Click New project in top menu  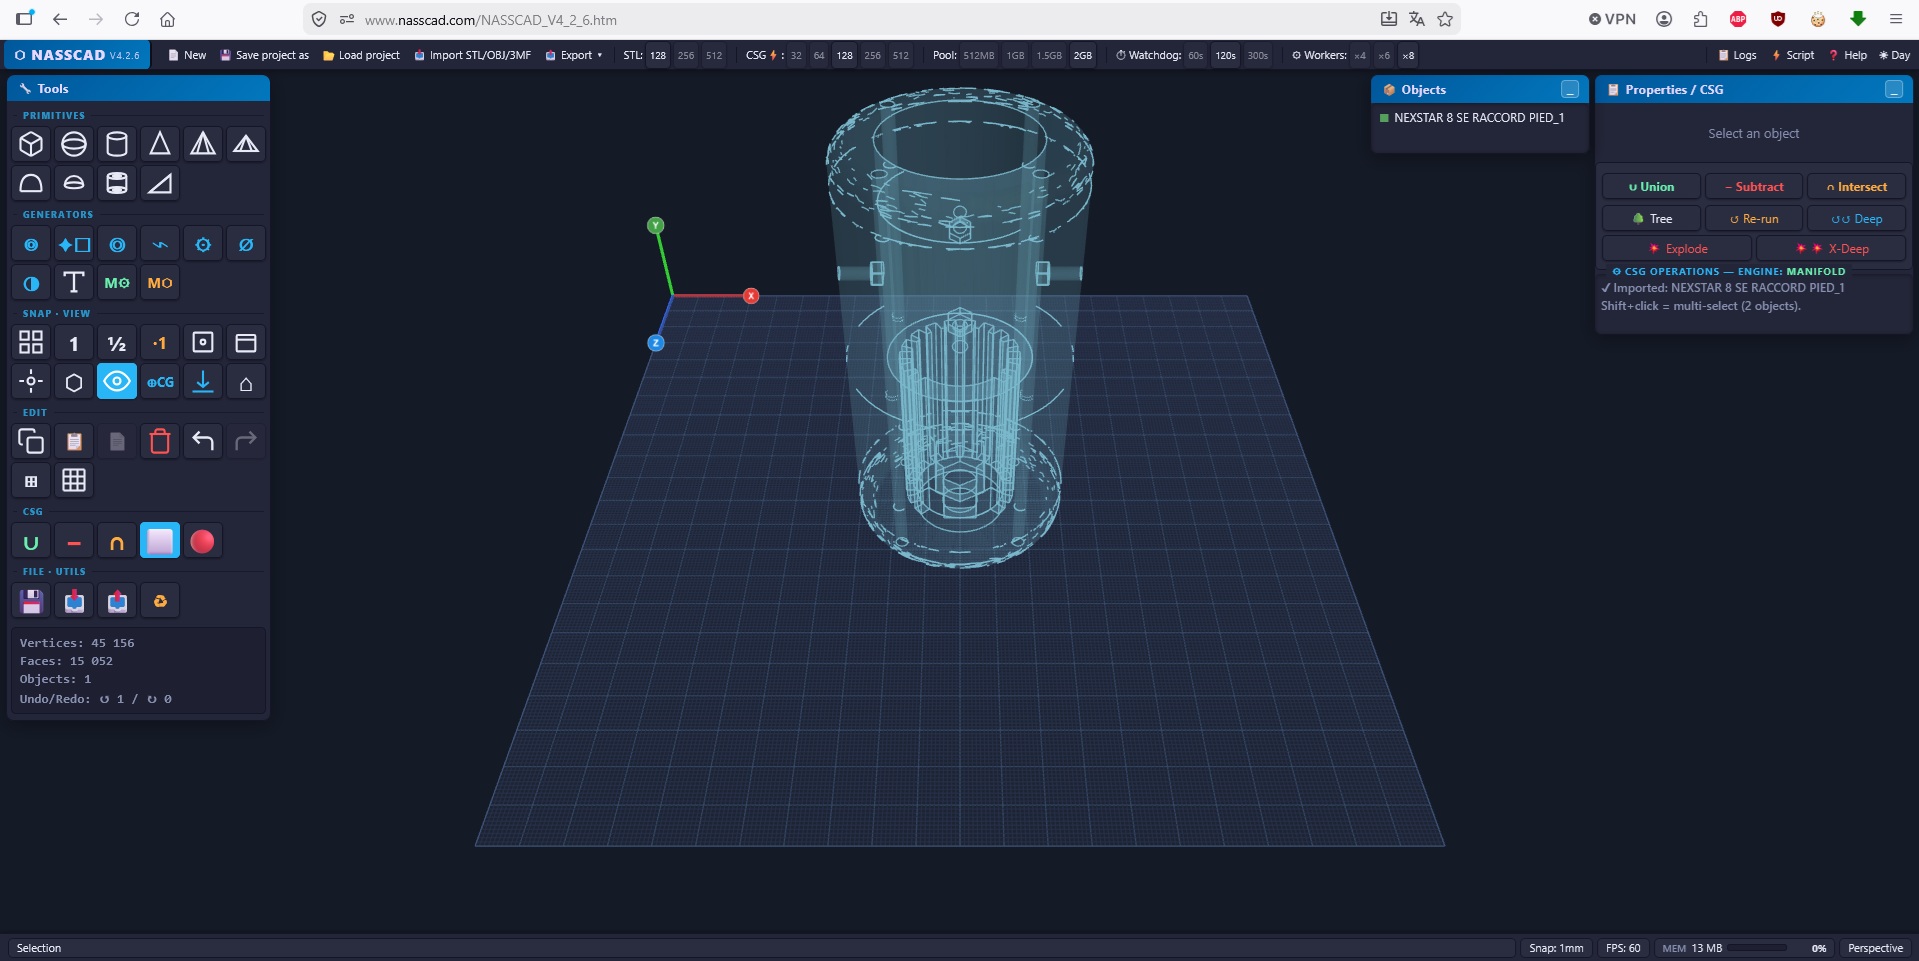click(187, 55)
